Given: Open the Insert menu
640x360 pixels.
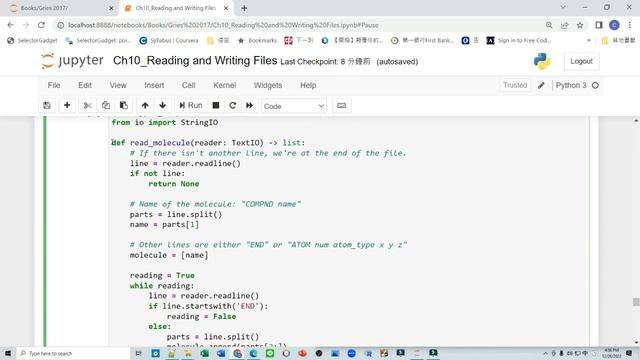Looking at the screenshot, I should coord(154,85).
